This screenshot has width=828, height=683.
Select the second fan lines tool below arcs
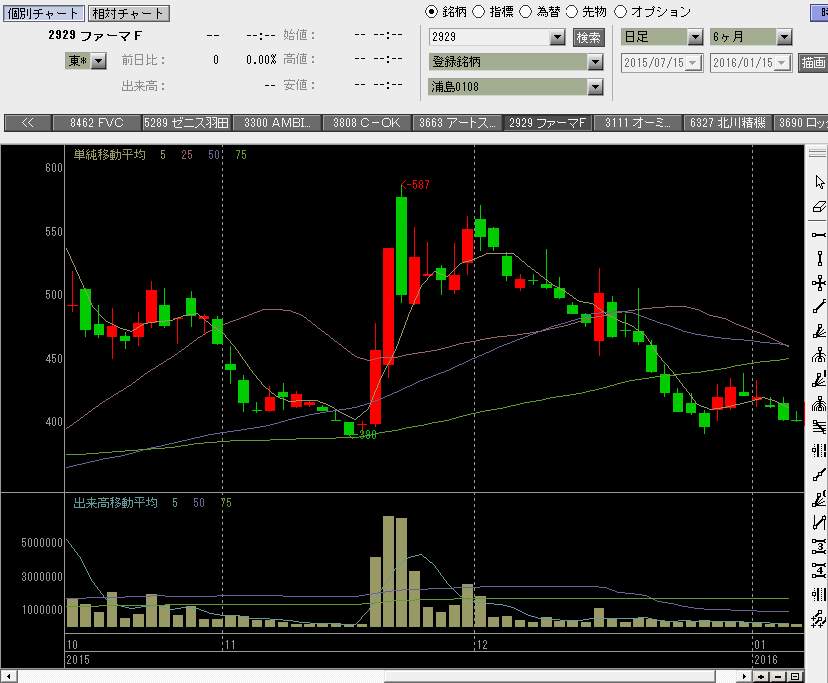(818, 379)
